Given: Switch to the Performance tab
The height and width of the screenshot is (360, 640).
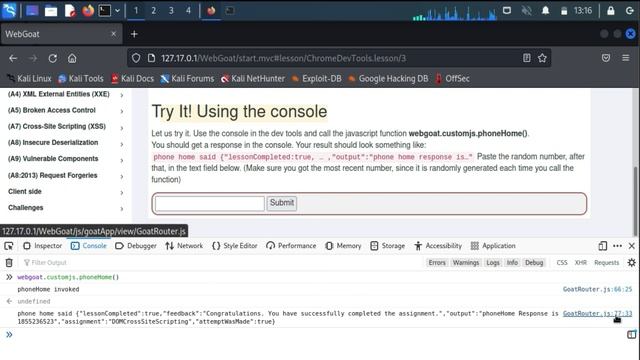Looking at the screenshot, I should pyautogui.click(x=291, y=246).
